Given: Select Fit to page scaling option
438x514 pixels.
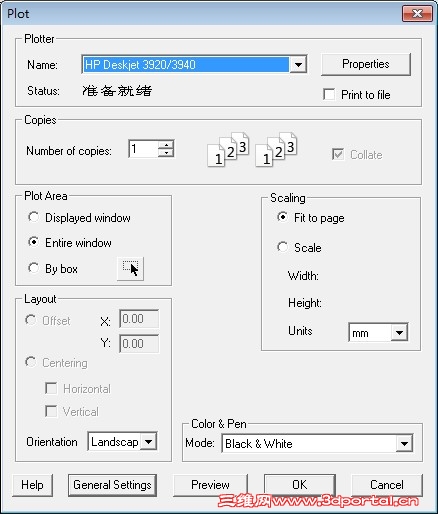Looking at the screenshot, I should tap(282, 217).
